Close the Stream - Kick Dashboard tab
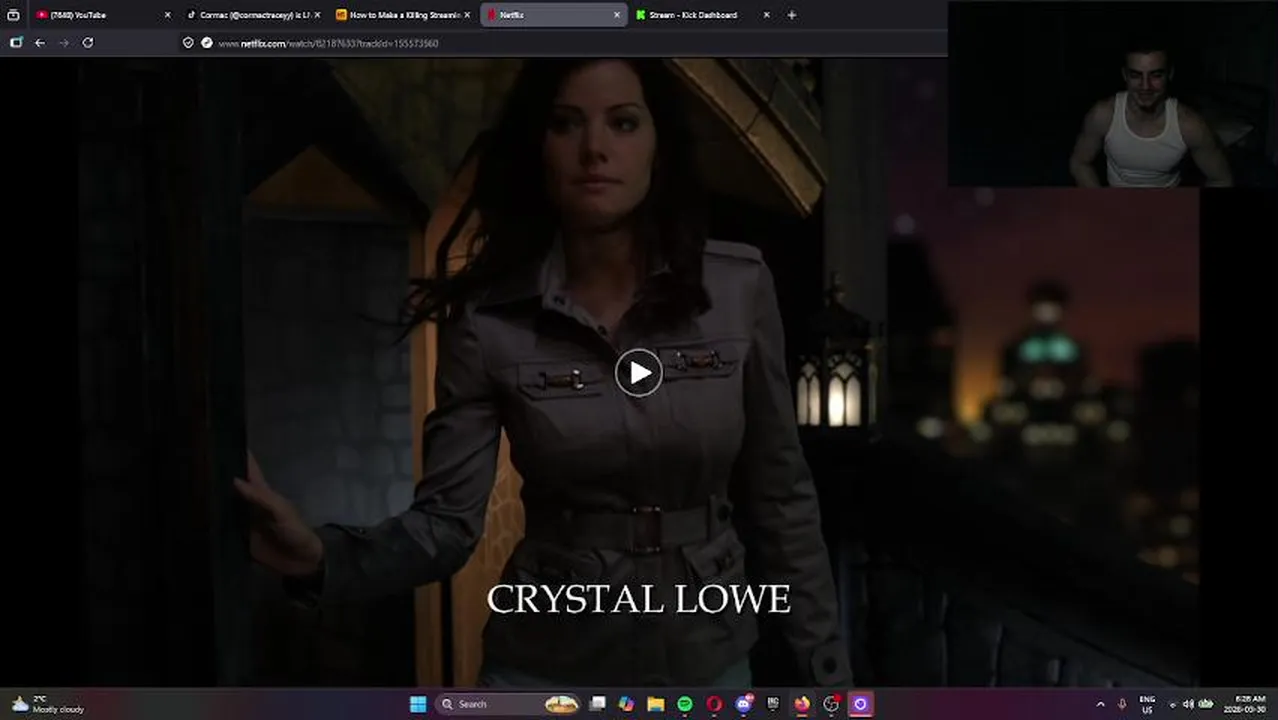This screenshot has height=720, width=1278. pos(767,15)
